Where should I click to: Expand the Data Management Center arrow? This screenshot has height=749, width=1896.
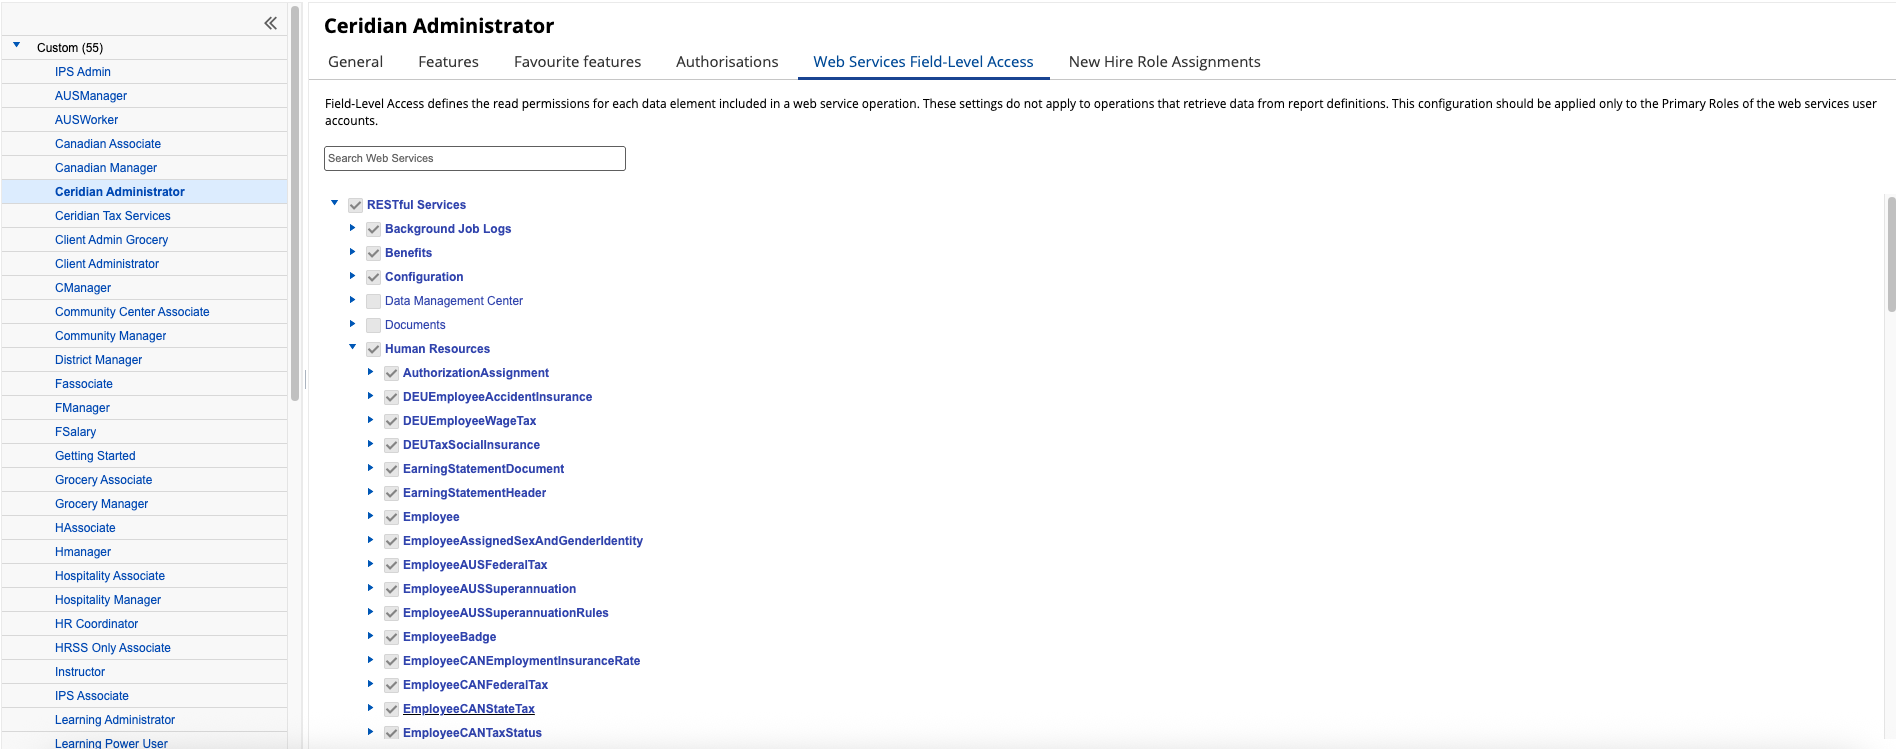[352, 300]
